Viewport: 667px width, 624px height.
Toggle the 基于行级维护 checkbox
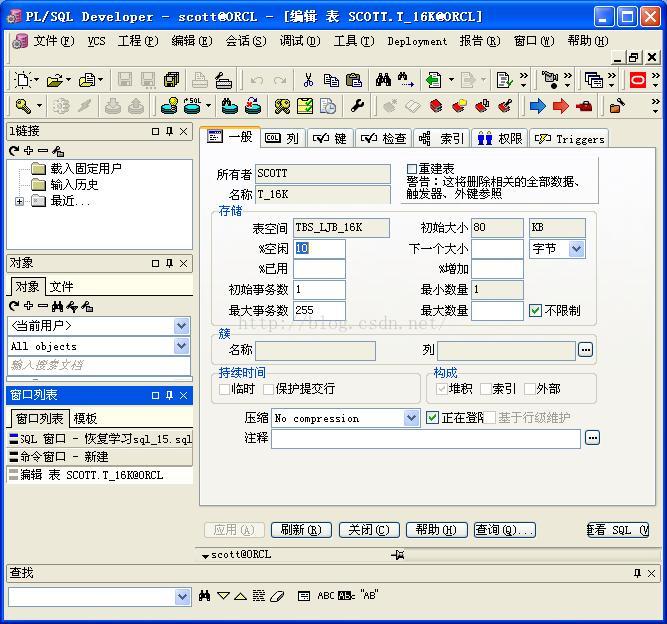coord(490,417)
